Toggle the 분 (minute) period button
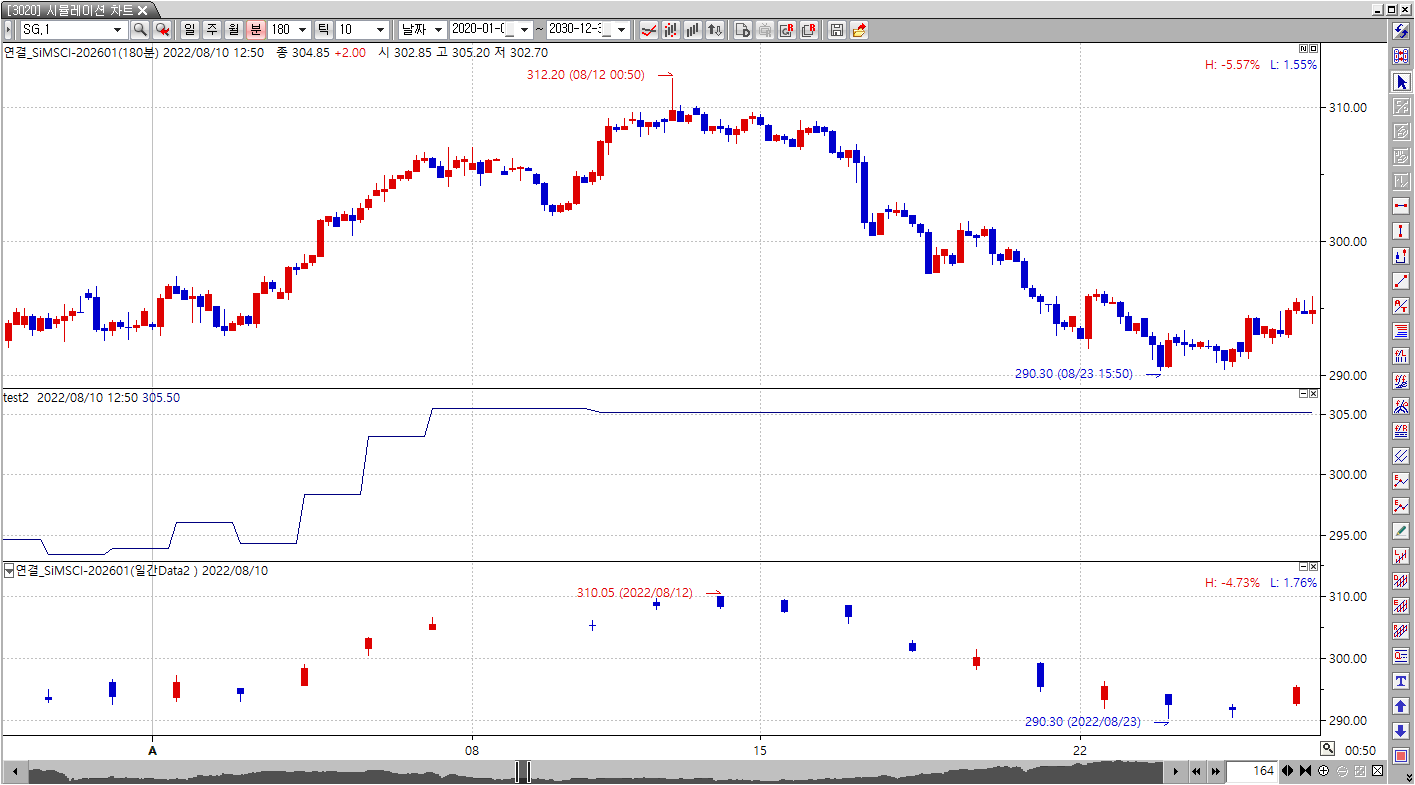1415x785 pixels. tap(255, 30)
